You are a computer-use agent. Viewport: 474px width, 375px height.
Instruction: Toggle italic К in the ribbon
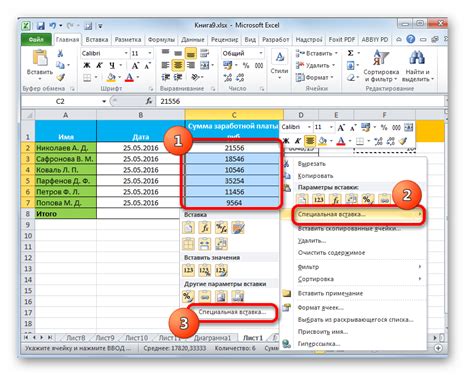pos(99,65)
